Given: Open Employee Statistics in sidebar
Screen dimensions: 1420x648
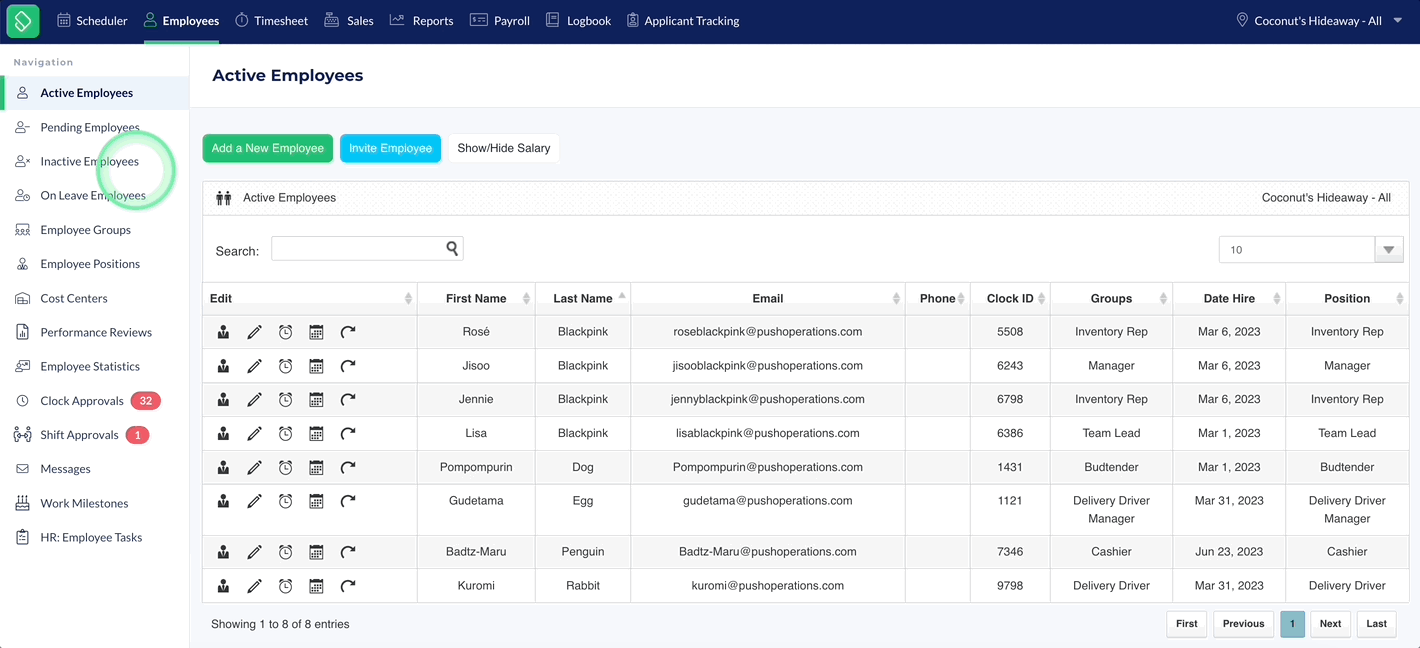Looking at the screenshot, I should pos(90,366).
